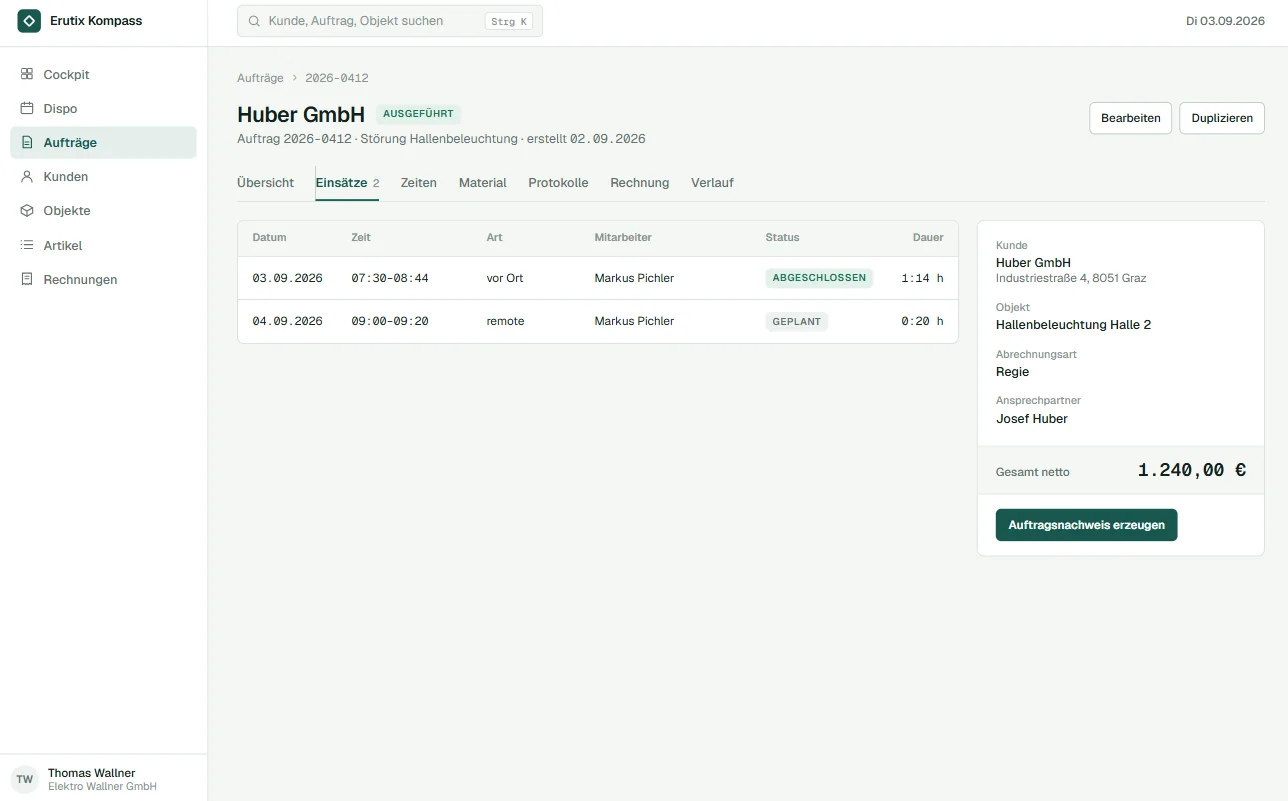Click the Dispo calendar icon

27,108
